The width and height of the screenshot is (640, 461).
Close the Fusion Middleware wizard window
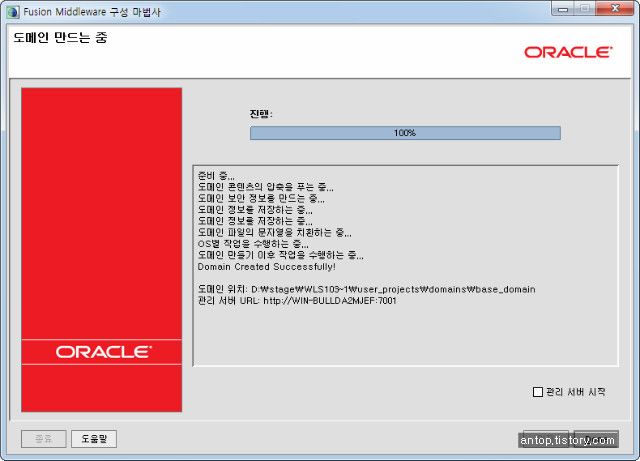(616, 9)
